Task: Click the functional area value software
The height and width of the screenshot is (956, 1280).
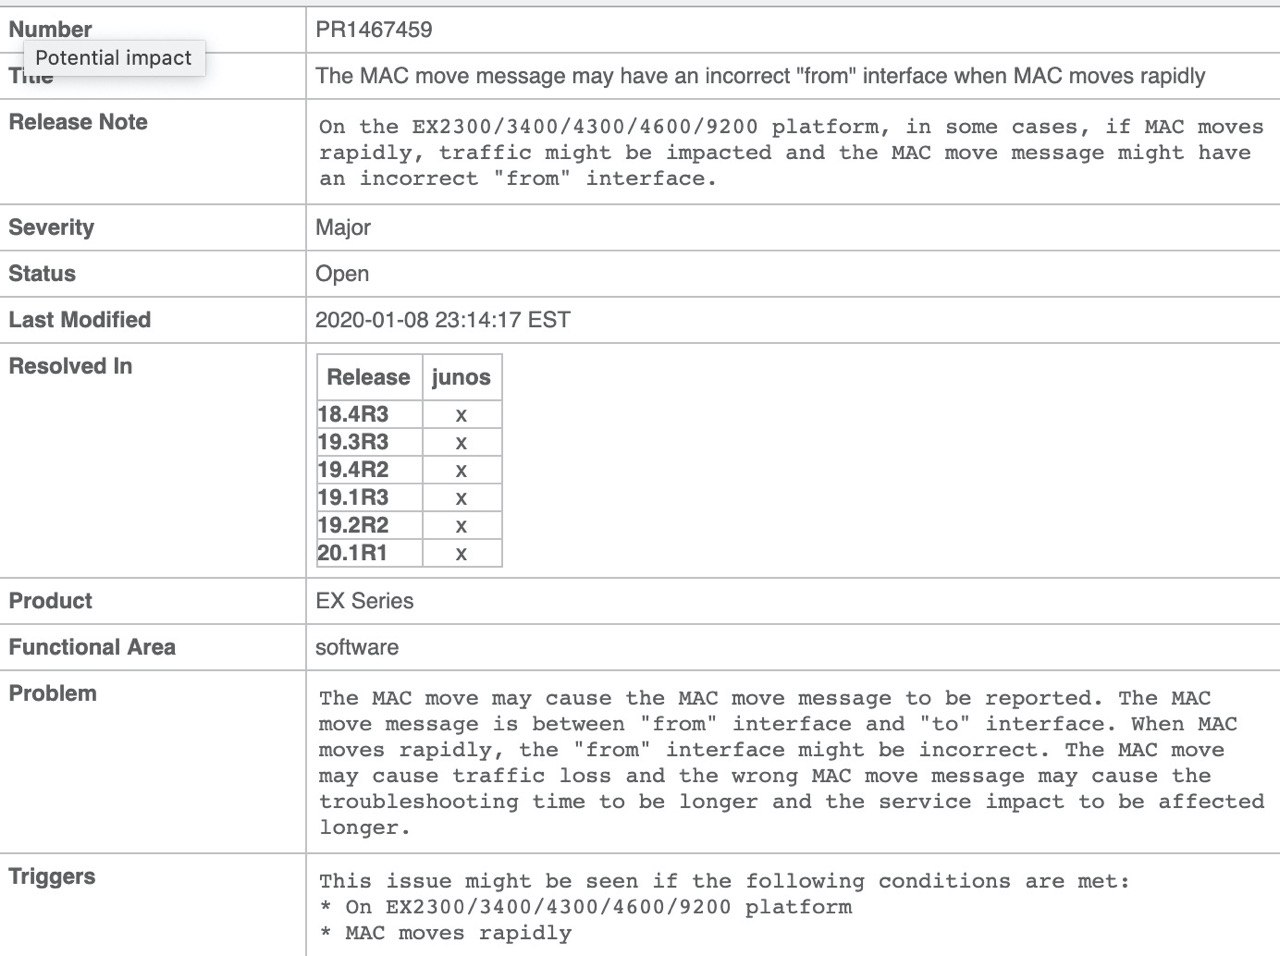Action: (357, 647)
